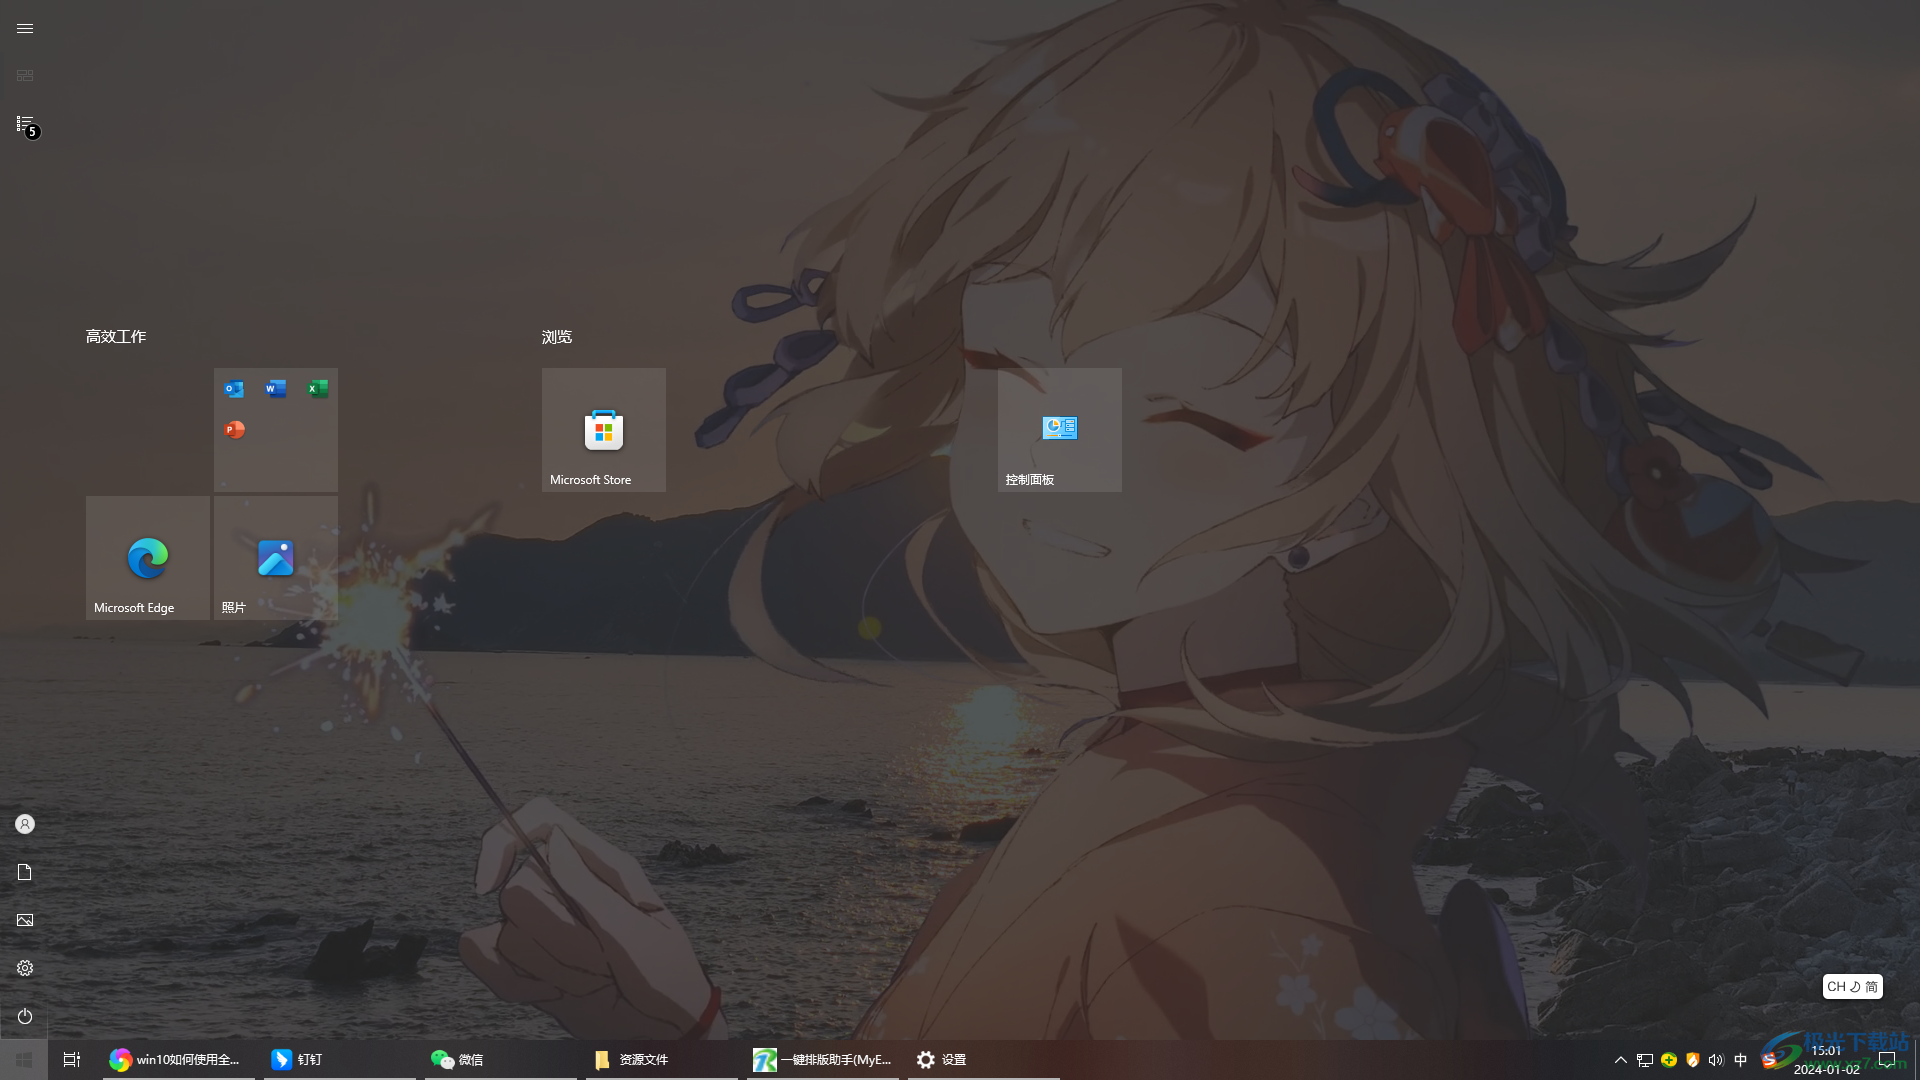Switch to the win10如何使用全... browser window
Viewport: 1920px width, 1080px height.
tap(179, 1060)
